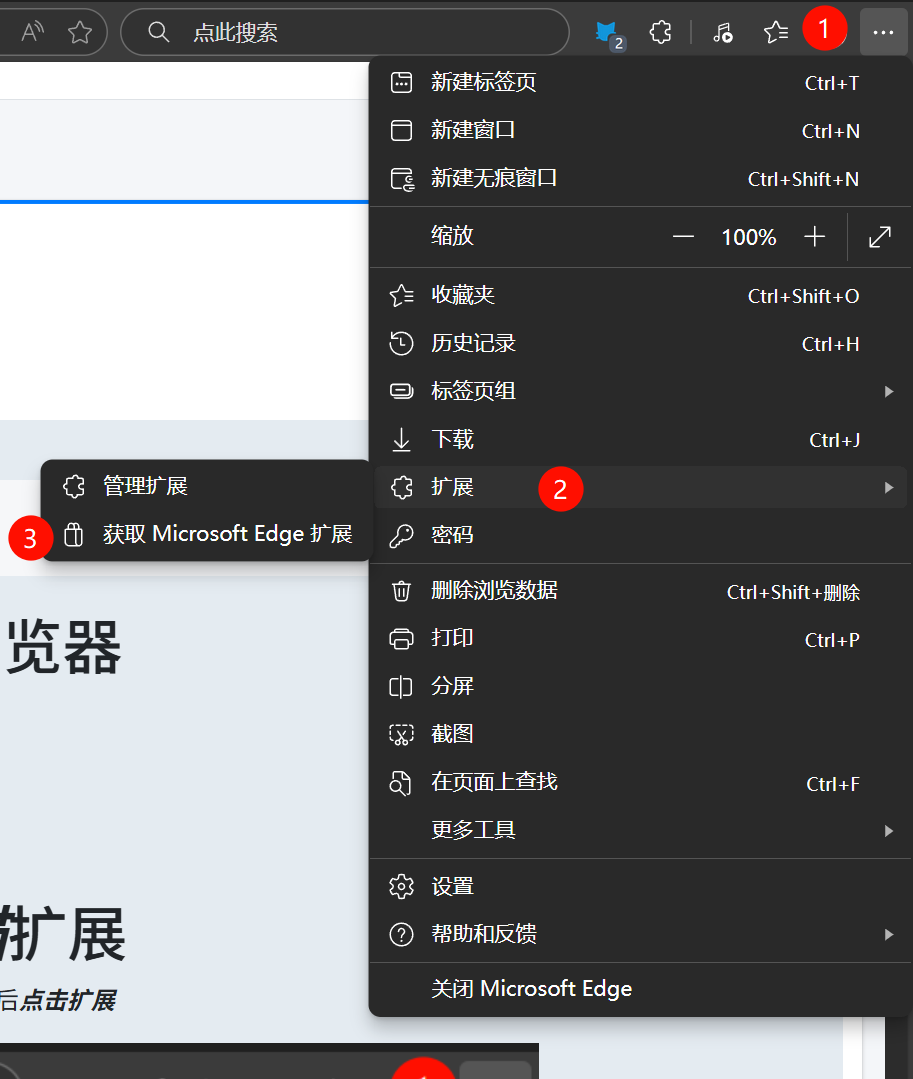Open the Favorites star-list toolbar icon
Image resolution: width=913 pixels, height=1079 pixels.
point(776,32)
